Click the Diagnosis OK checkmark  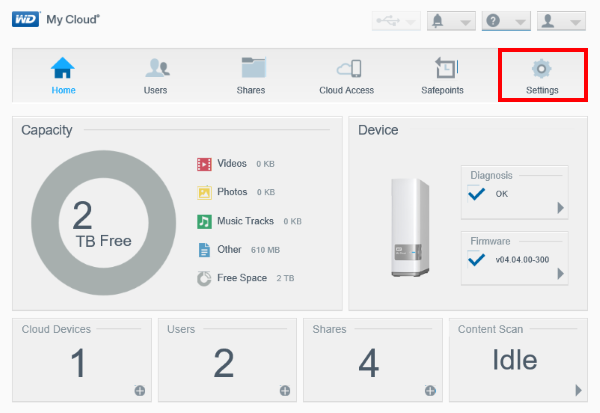click(x=476, y=194)
